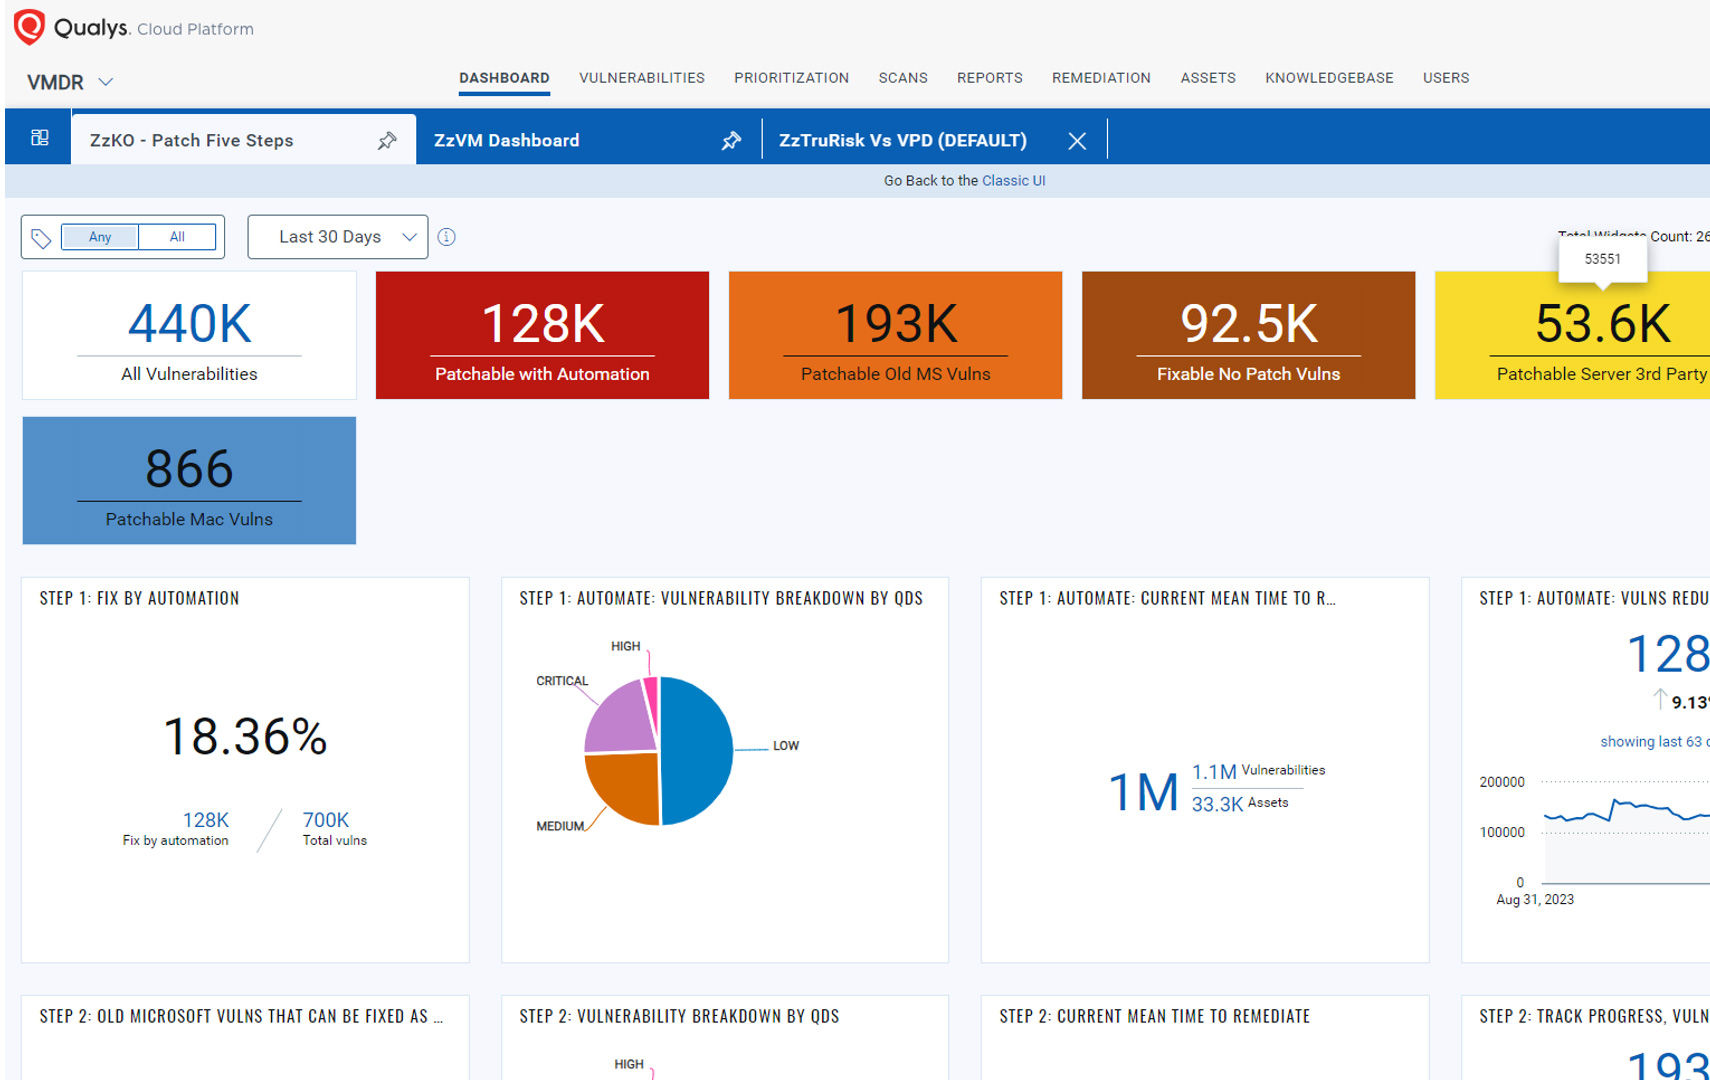Viewport: 1710px width, 1080px height.
Task: Open the Vulnerabilities menu
Action: [x=641, y=78]
